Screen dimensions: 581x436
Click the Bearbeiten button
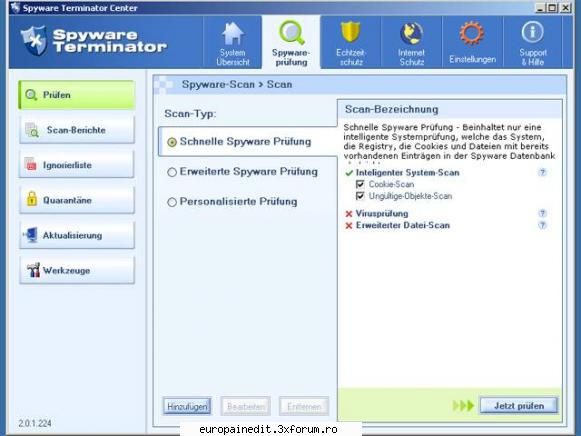click(x=246, y=406)
